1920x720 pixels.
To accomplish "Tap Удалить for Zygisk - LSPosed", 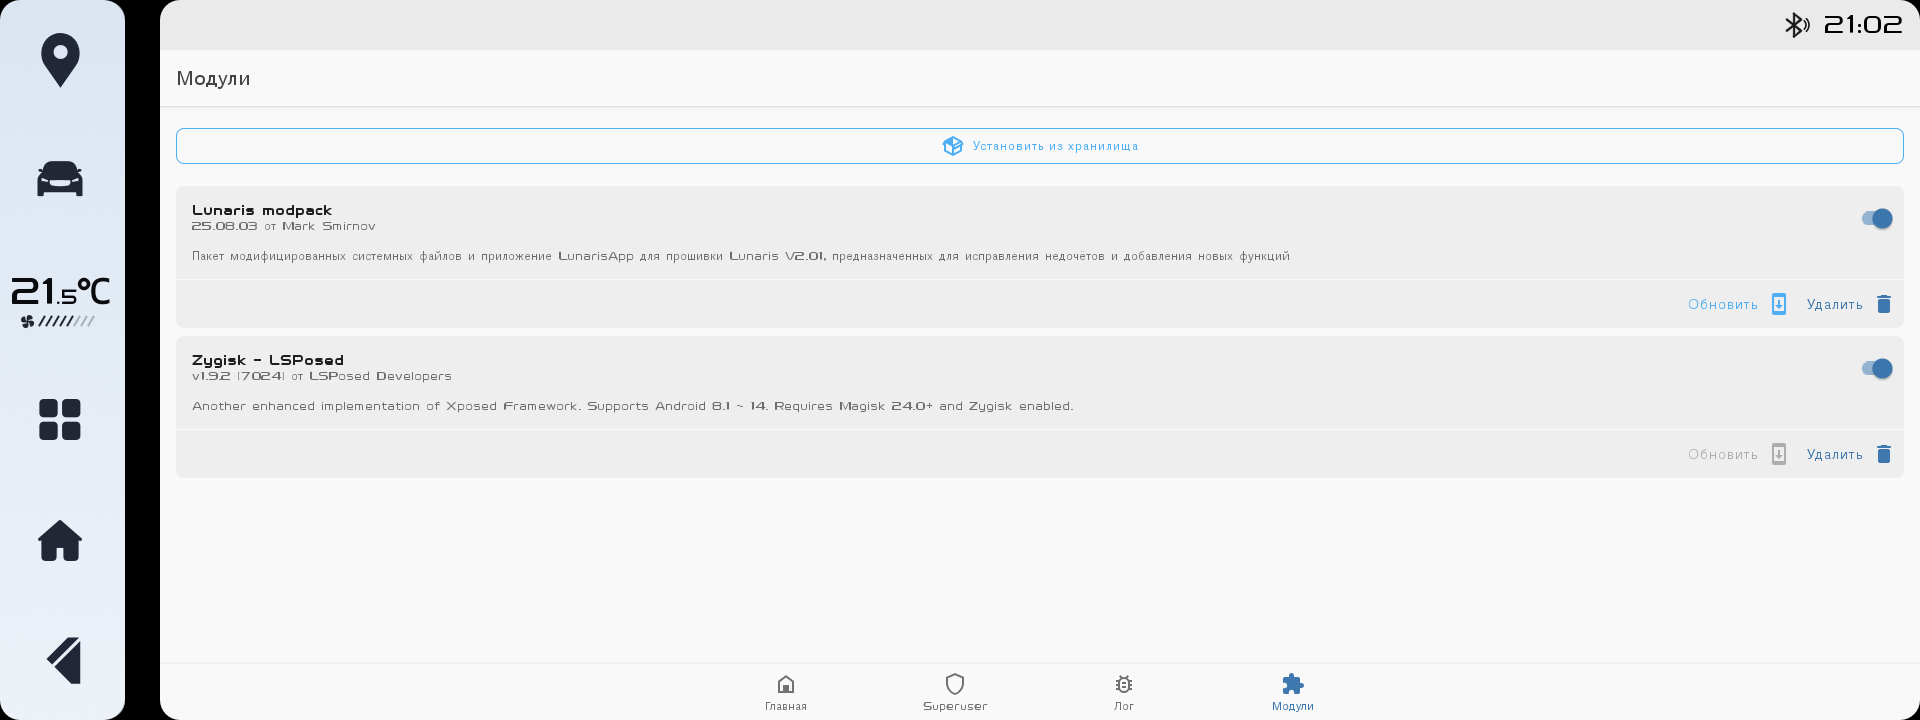I will tap(1835, 454).
